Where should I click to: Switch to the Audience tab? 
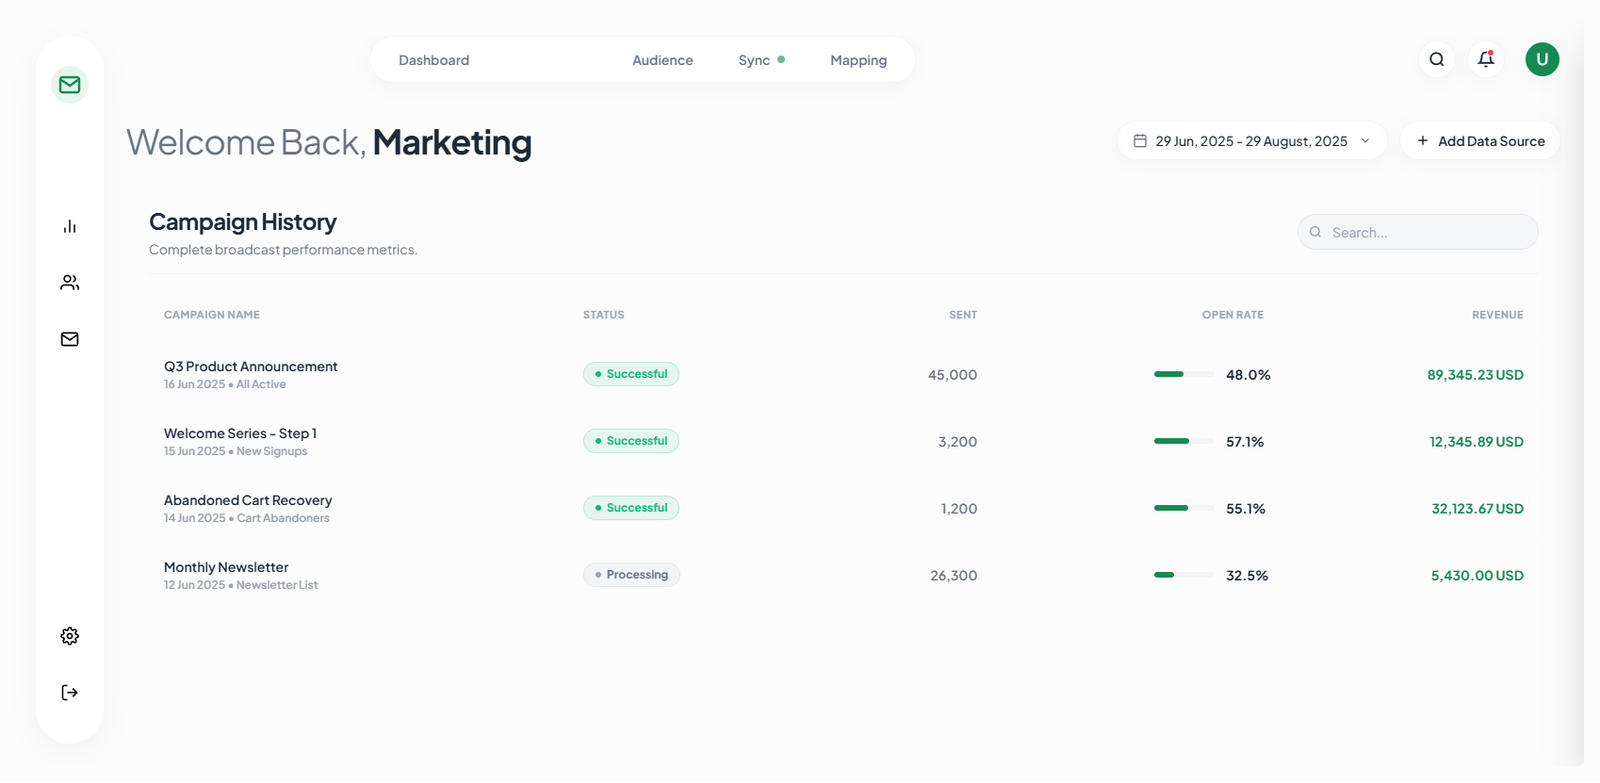click(x=663, y=60)
